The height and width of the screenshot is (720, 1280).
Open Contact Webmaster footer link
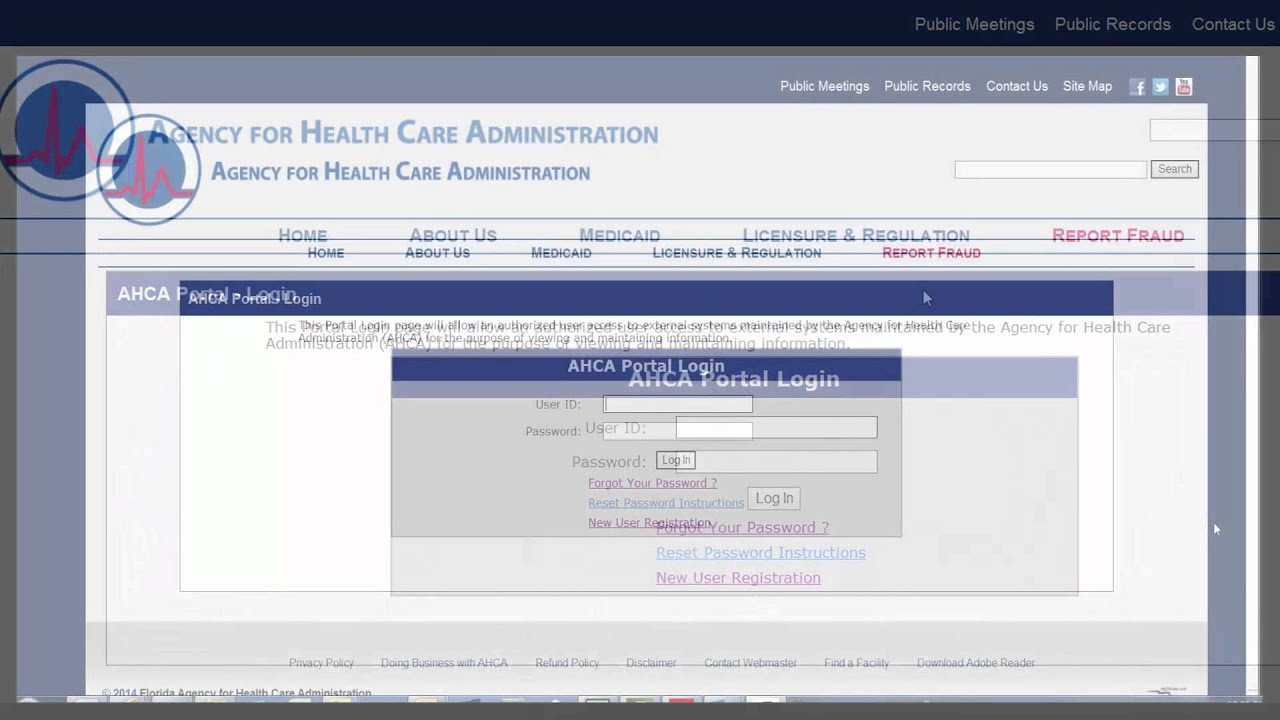coord(750,663)
